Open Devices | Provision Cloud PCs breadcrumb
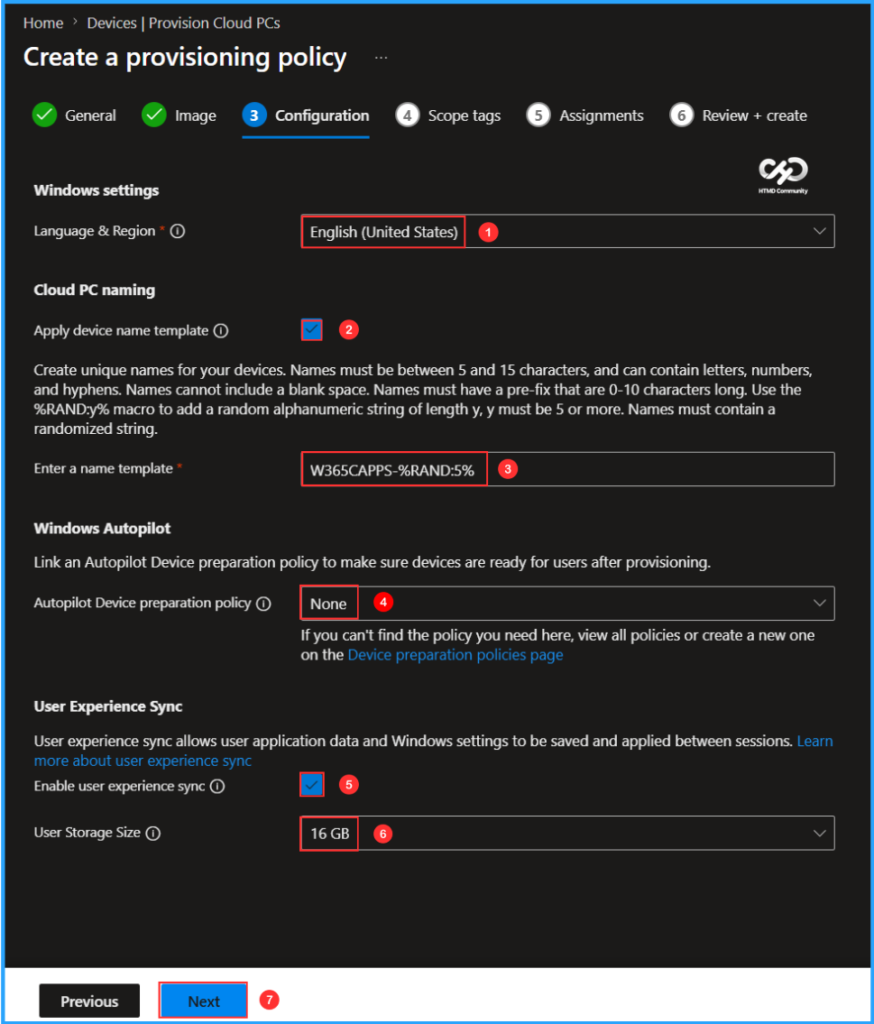The height and width of the screenshot is (1024, 874). [x=184, y=23]
